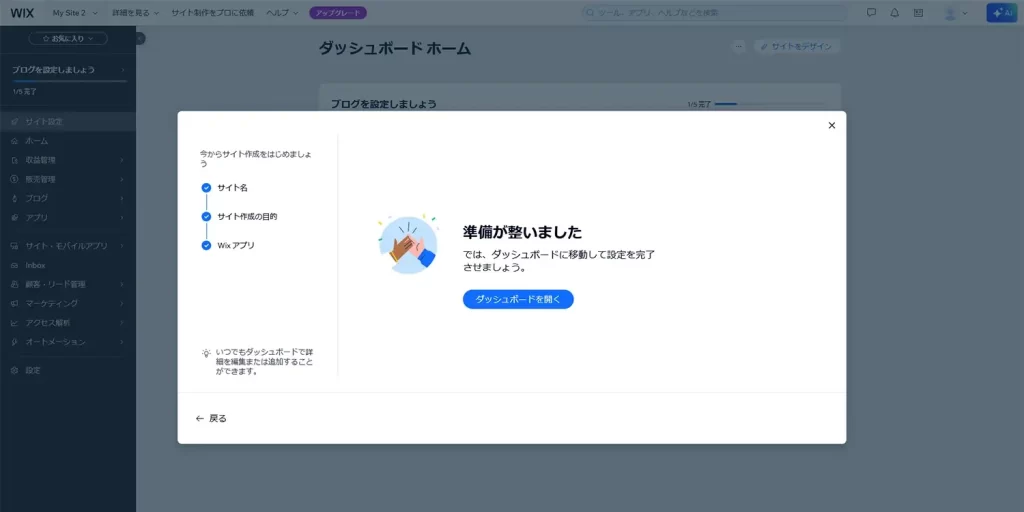Select the サイト作成の目的 step checkmark
Image resolution: width=1024 pixels, height=512 pixels.
206,216
